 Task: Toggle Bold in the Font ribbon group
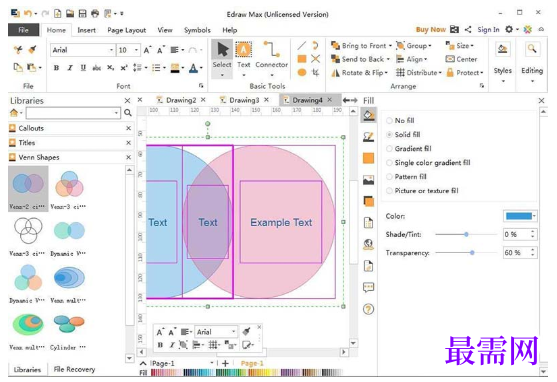point(56,68)
